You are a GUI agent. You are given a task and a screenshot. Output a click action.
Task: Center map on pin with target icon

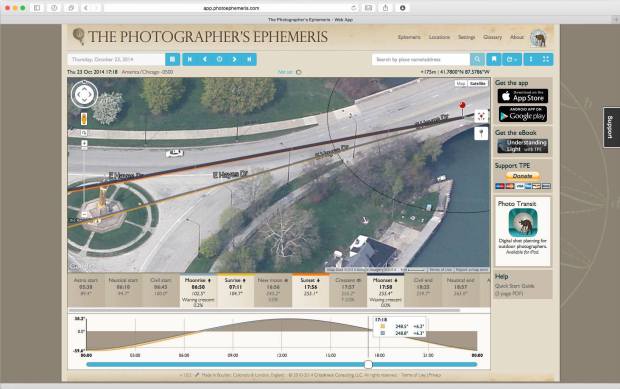[481, 116]
